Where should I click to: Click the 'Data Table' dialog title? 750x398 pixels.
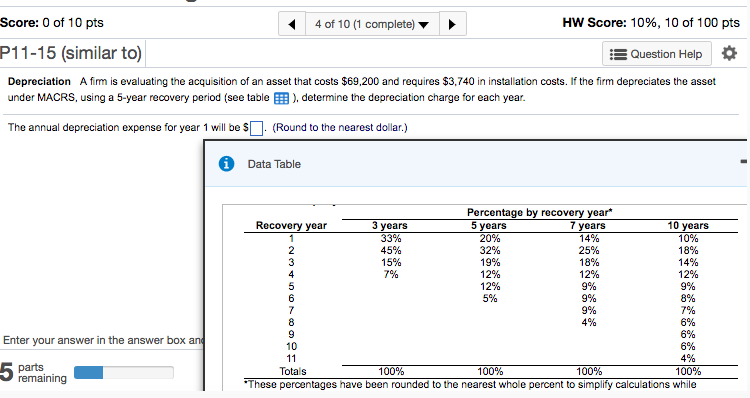tap(274, 164)
